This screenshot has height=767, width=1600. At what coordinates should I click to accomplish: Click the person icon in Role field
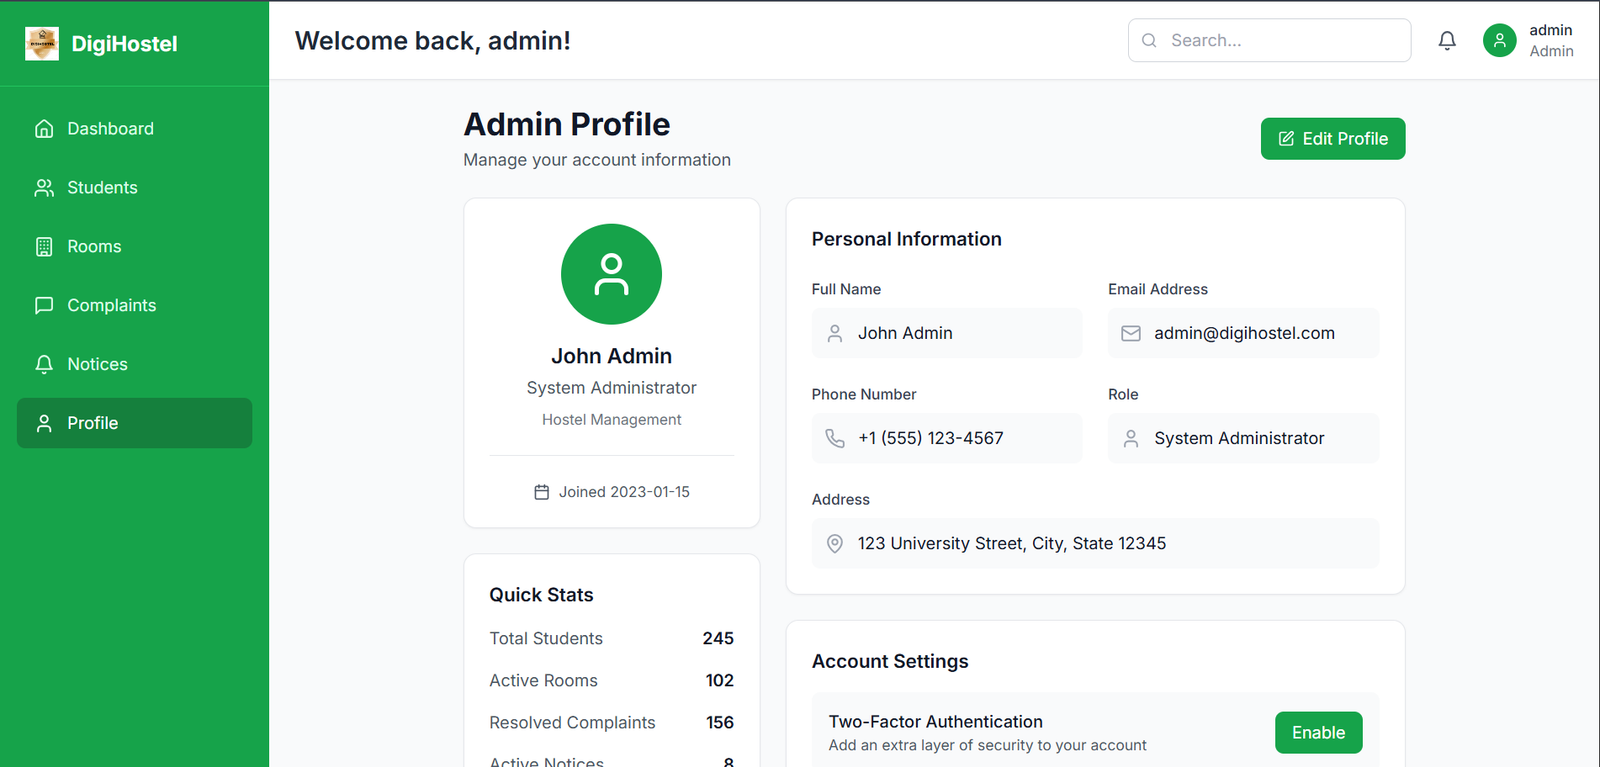click(1131, 439)
